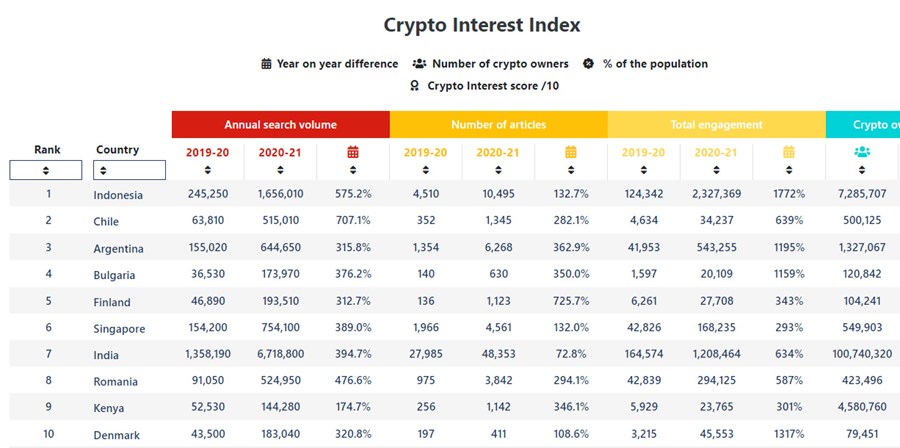
Task: Select the Number of articles header
Action: [x=498, y=125]
